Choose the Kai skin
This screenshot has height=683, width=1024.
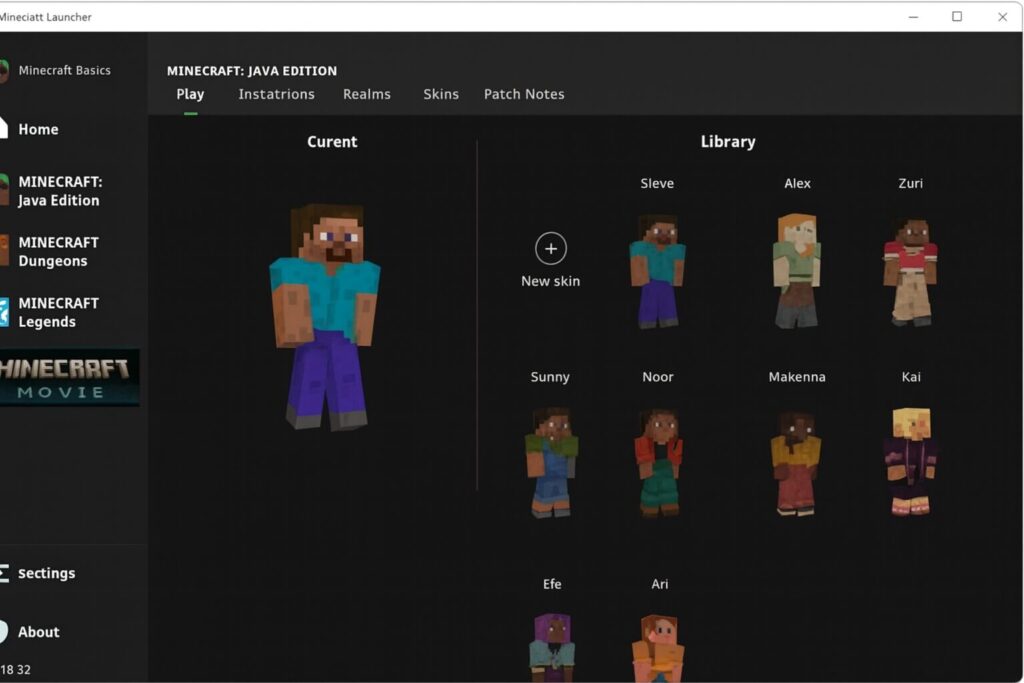point(911,462)
